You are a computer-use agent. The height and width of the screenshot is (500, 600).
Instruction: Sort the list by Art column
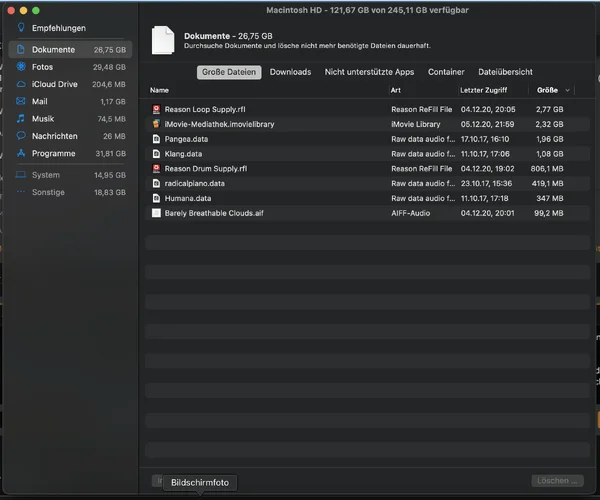(x=396, y=90)
